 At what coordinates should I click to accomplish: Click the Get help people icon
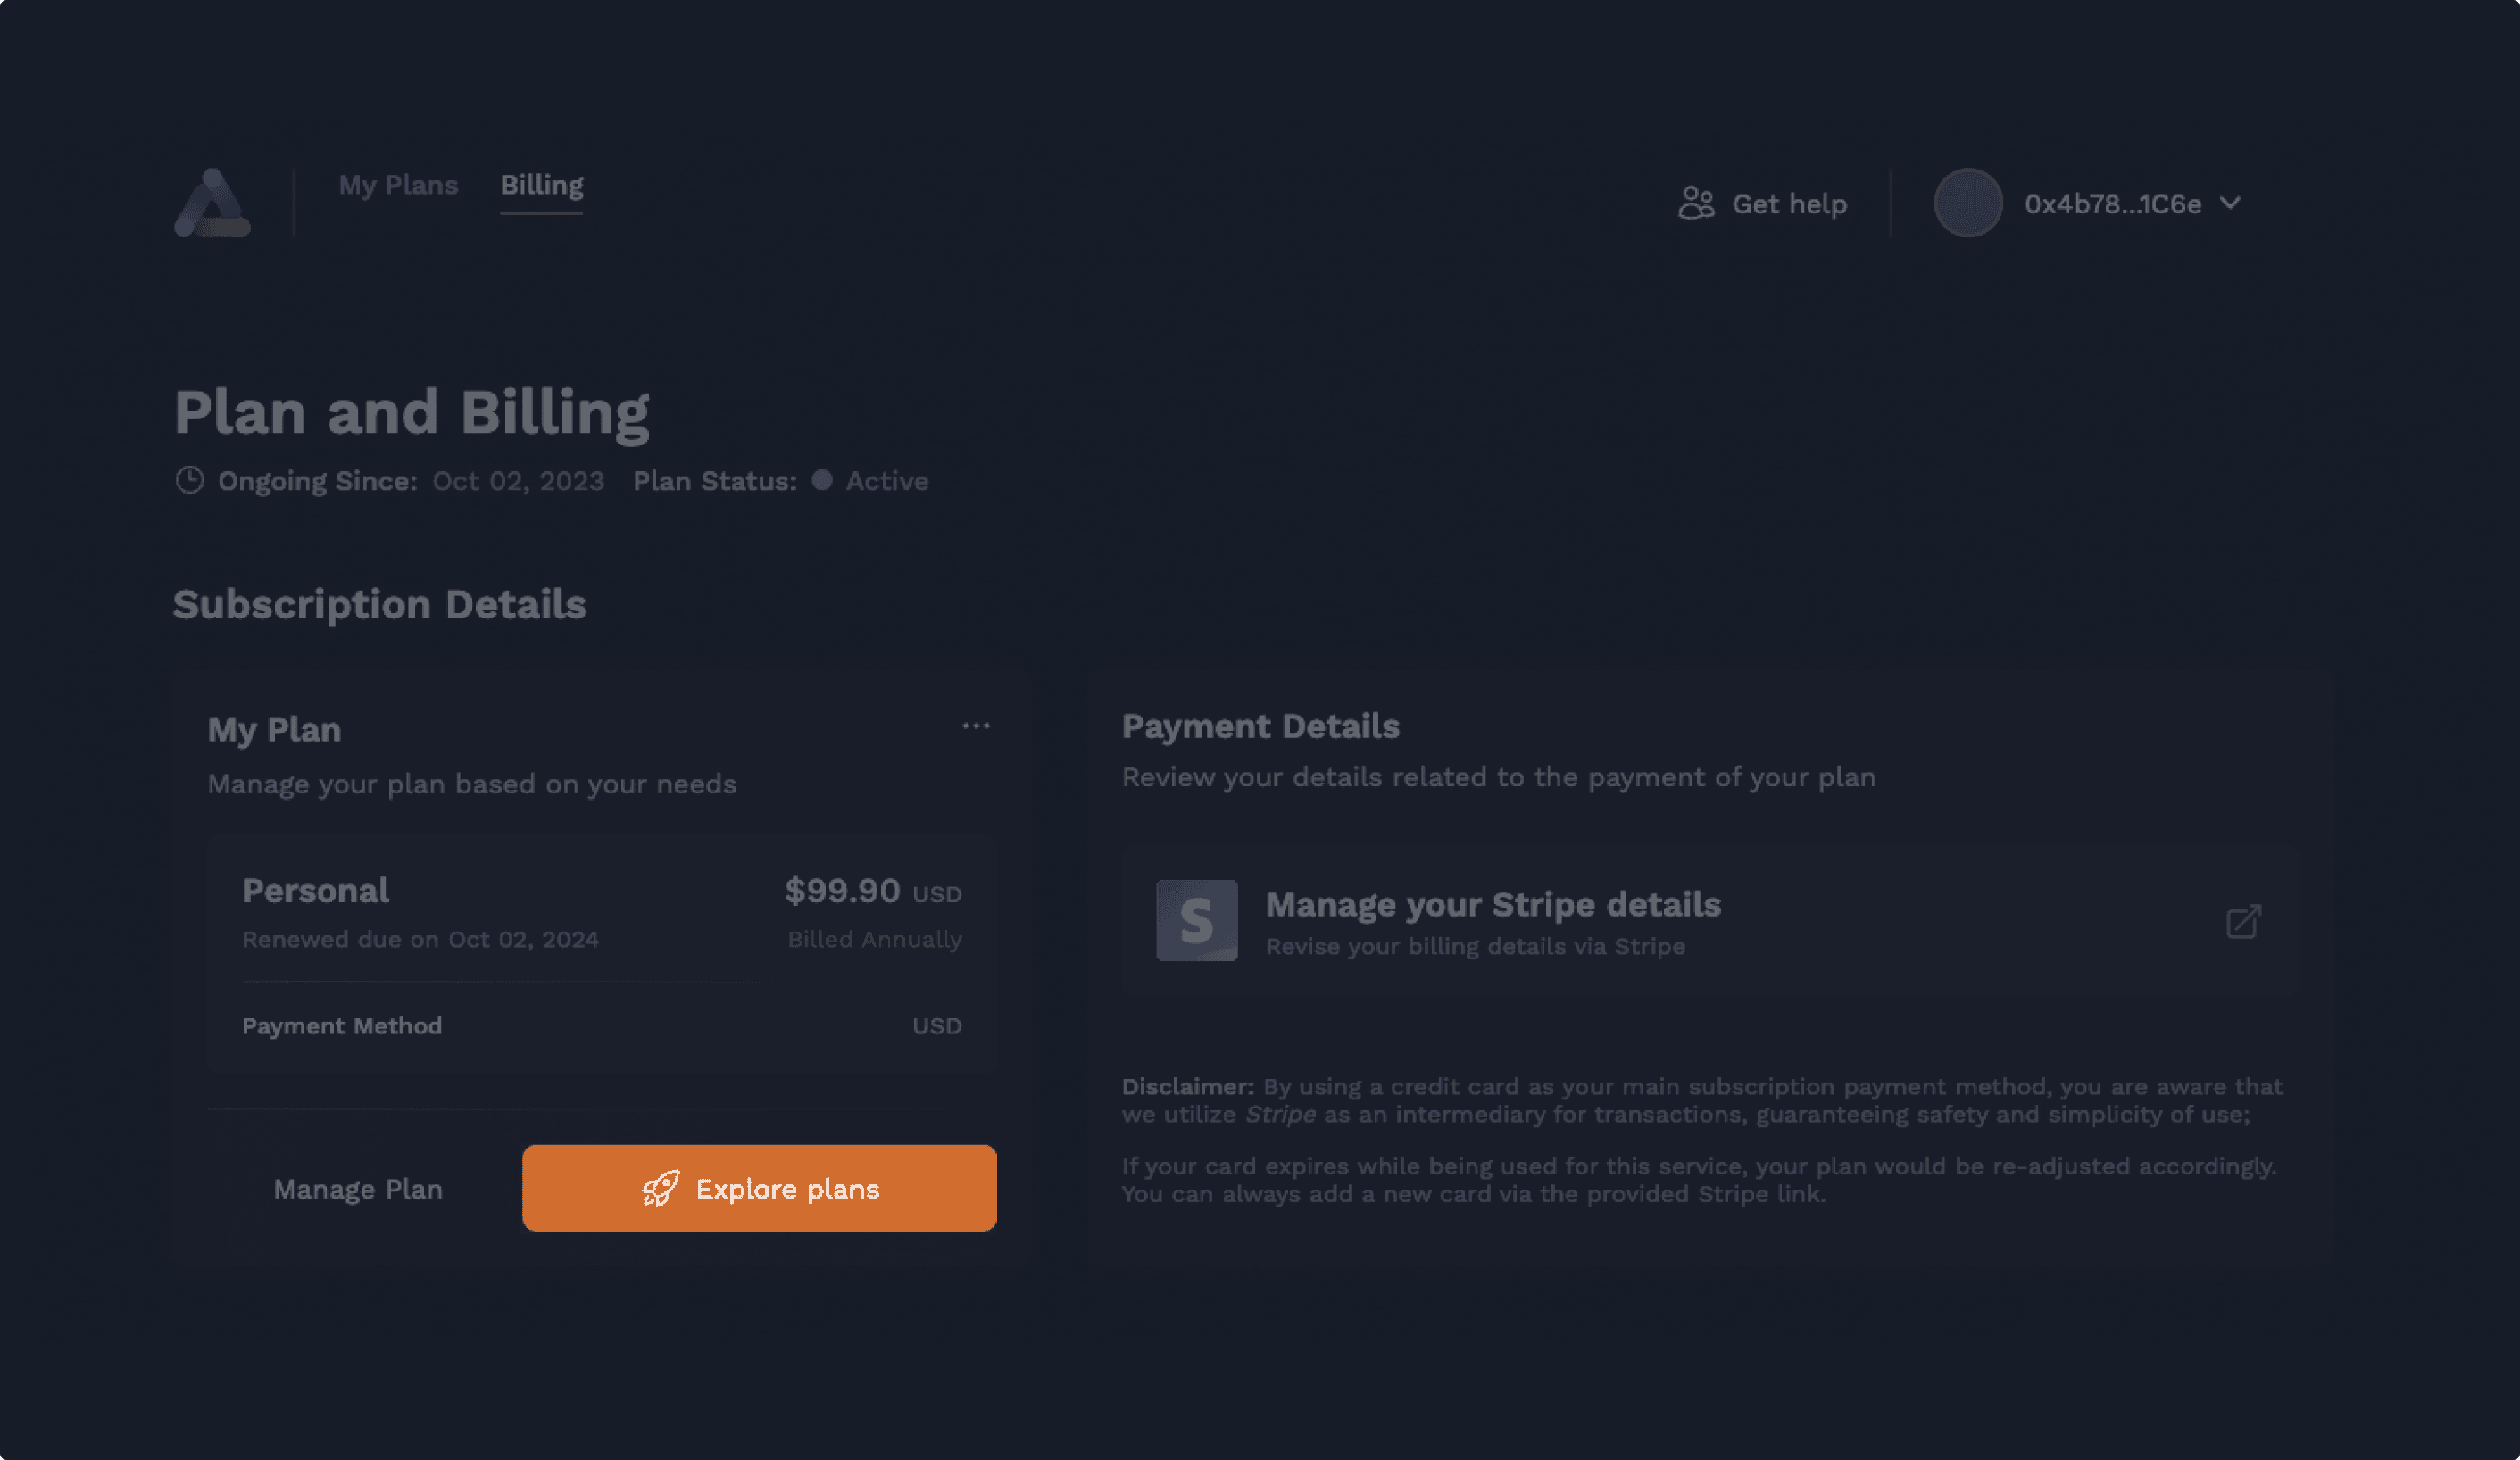pos(1696,203)
